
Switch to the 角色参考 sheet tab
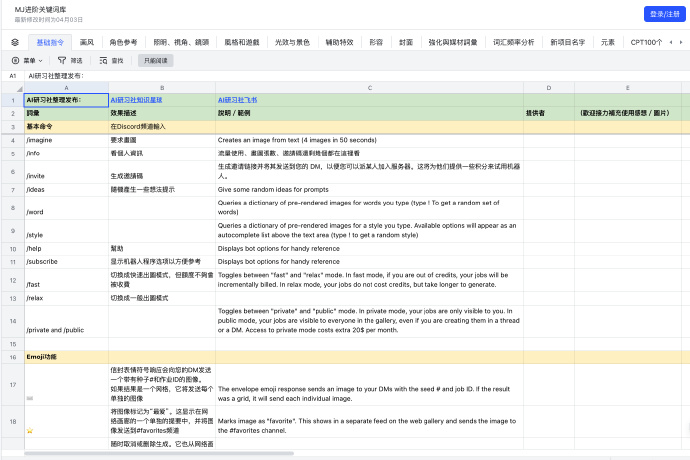(124, 43)
